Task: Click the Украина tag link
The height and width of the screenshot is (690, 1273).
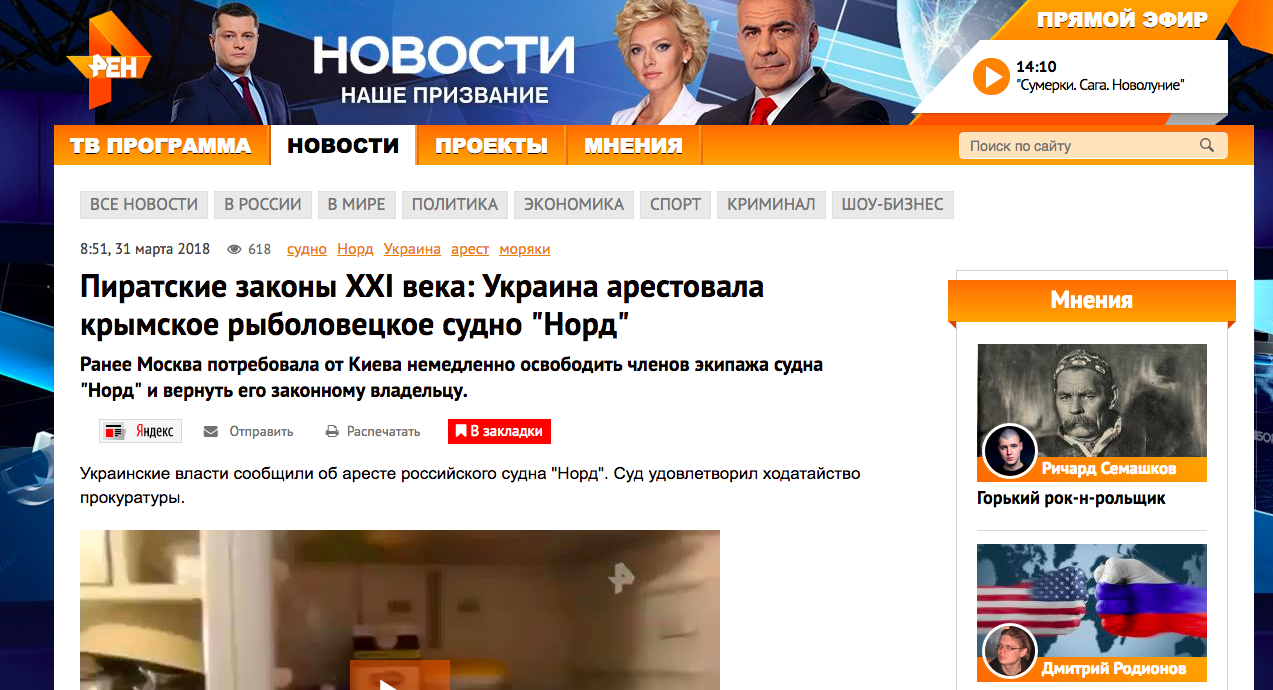Action: (x=412, y=249)
